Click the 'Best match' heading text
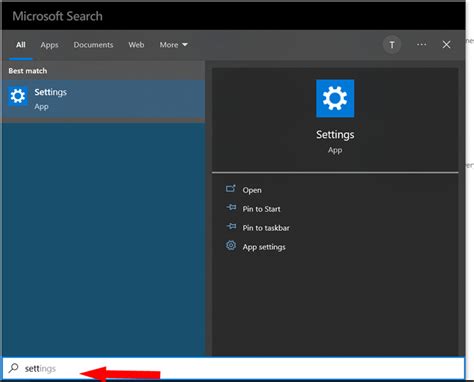Viewport: 474px width, 382px height. click(28, 71)
